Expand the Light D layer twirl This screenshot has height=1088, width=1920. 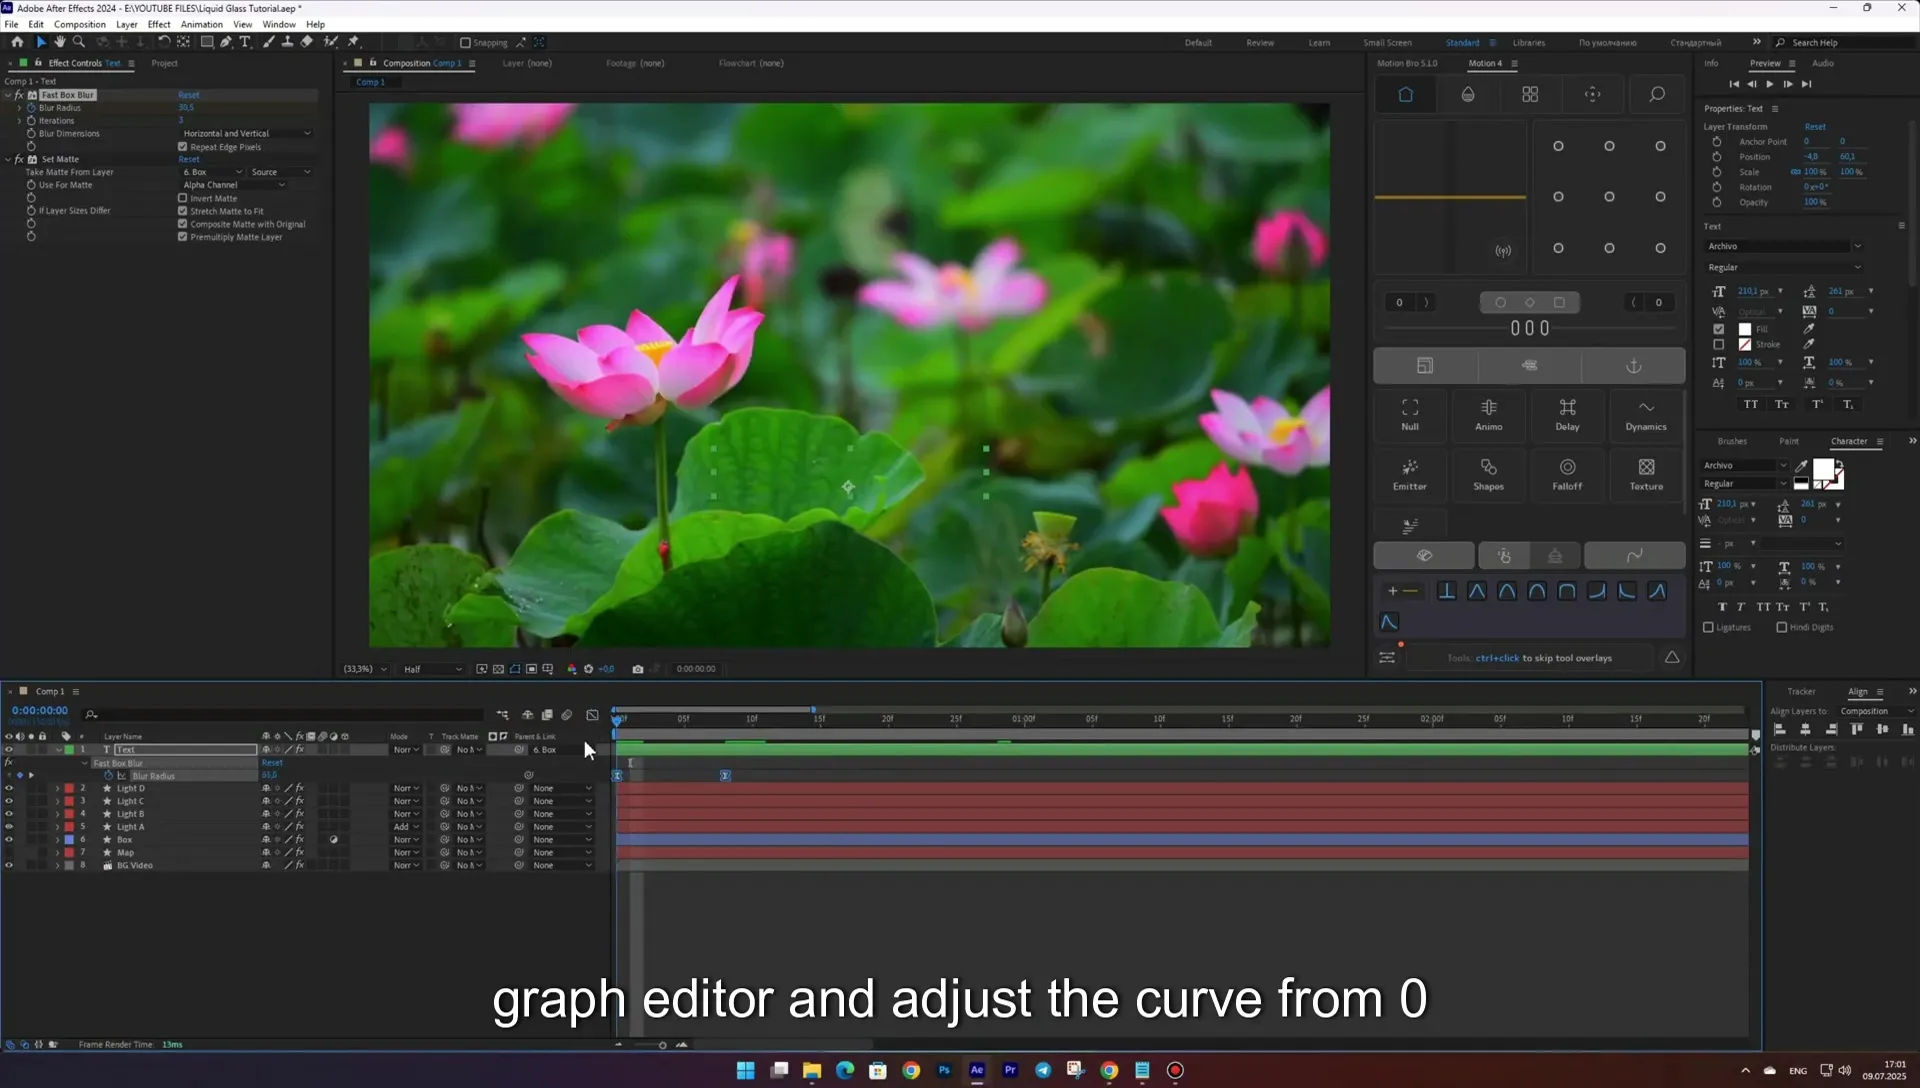tap(57, 789)
